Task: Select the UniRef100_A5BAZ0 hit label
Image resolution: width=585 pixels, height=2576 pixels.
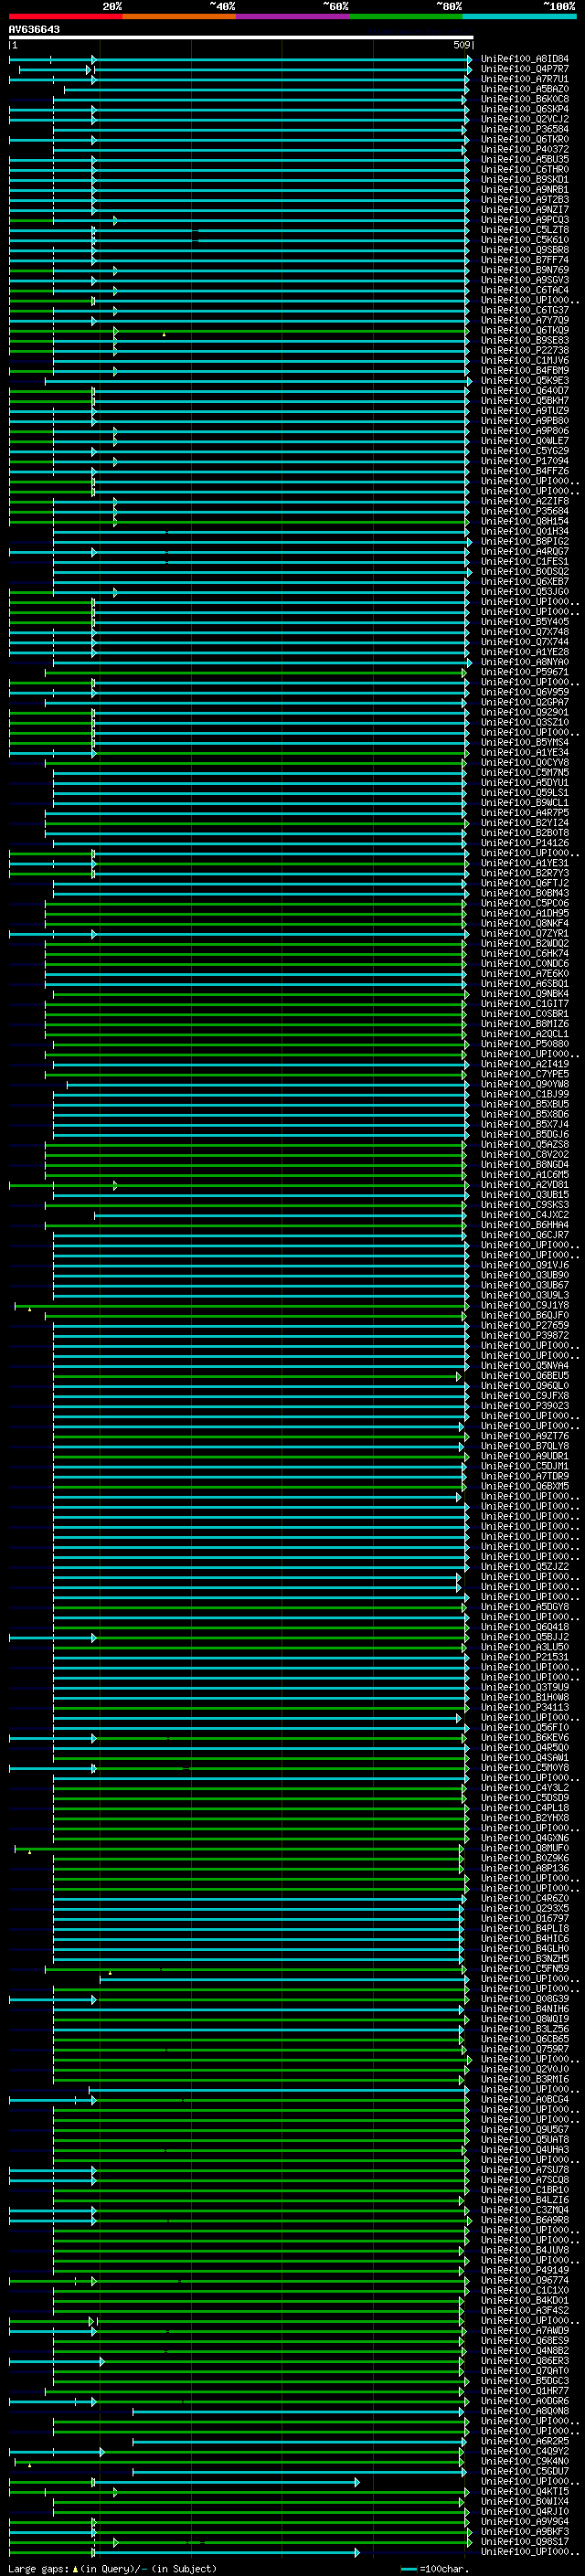Action: [524, 89]
